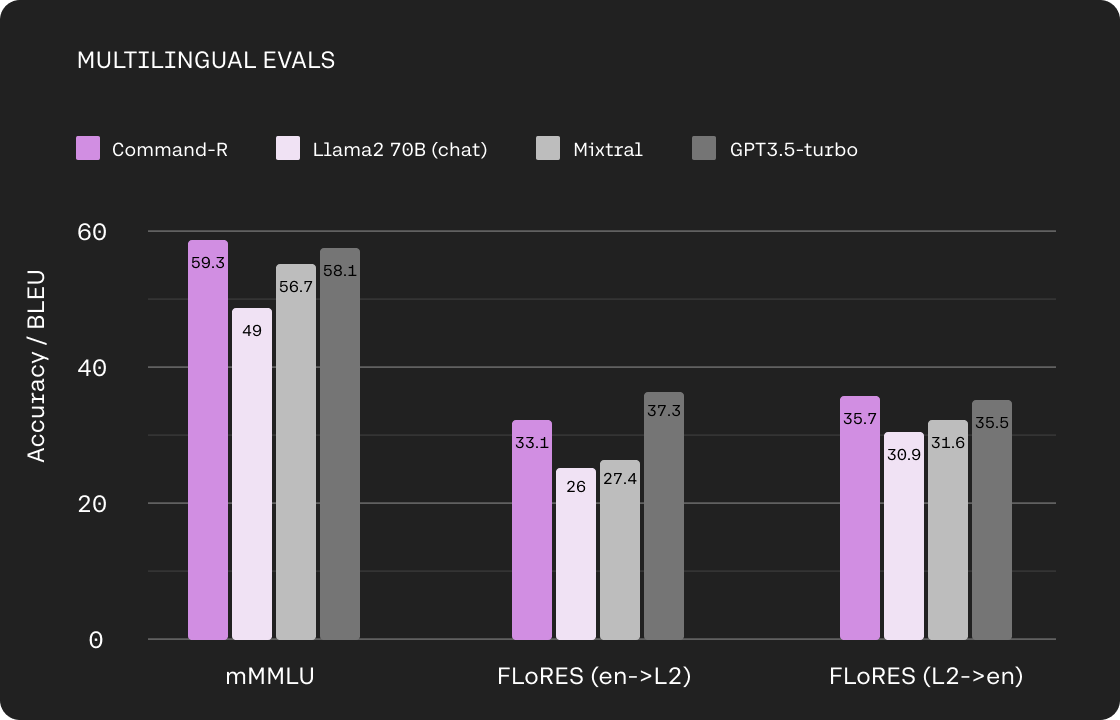Click the GPT3.5-turbo mMMLU bar showing 58.1
Image resolution: width=1120 pixels, height=720 pixels.
coord(340,444)
